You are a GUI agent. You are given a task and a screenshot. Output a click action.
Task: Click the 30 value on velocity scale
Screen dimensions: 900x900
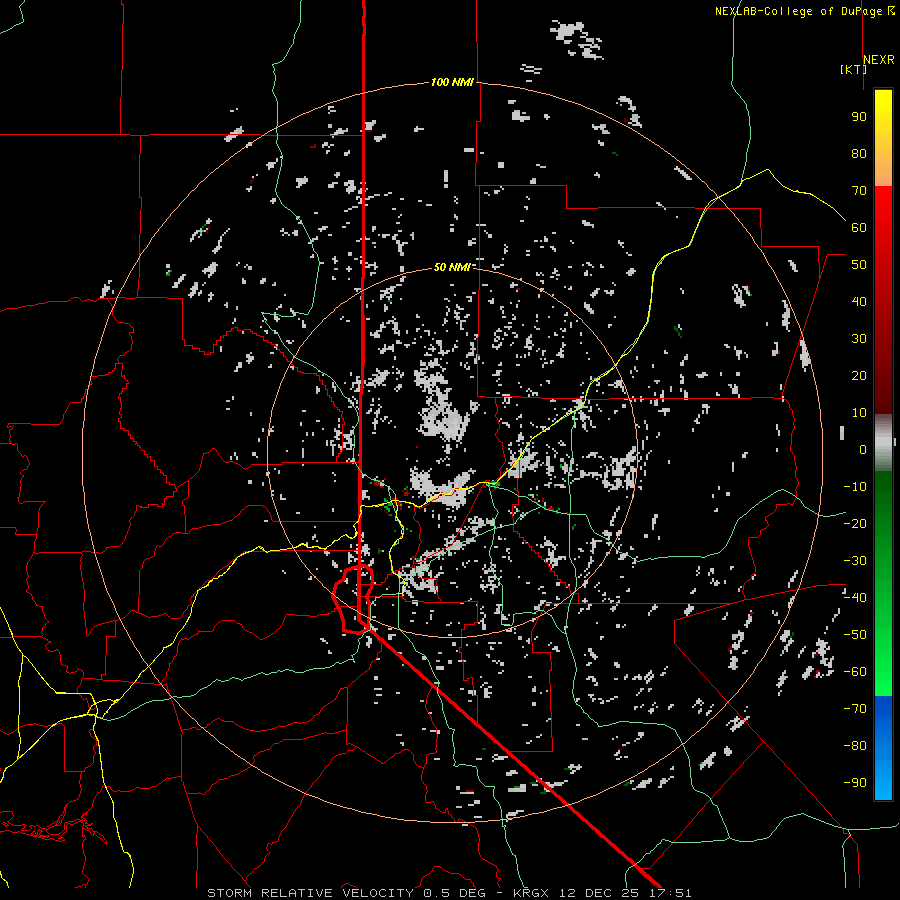(859, 339)
